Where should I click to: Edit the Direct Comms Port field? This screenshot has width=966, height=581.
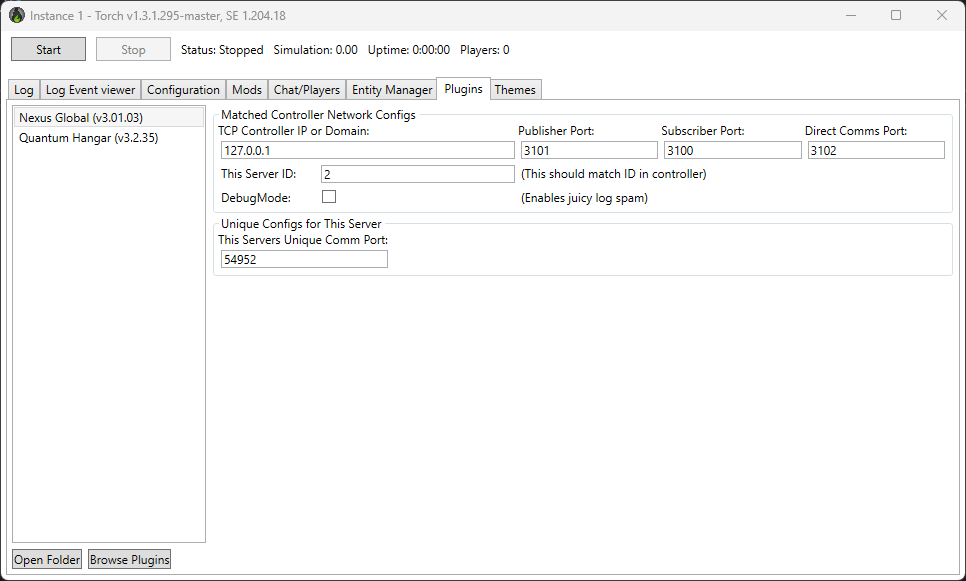[x=875, y=150]
